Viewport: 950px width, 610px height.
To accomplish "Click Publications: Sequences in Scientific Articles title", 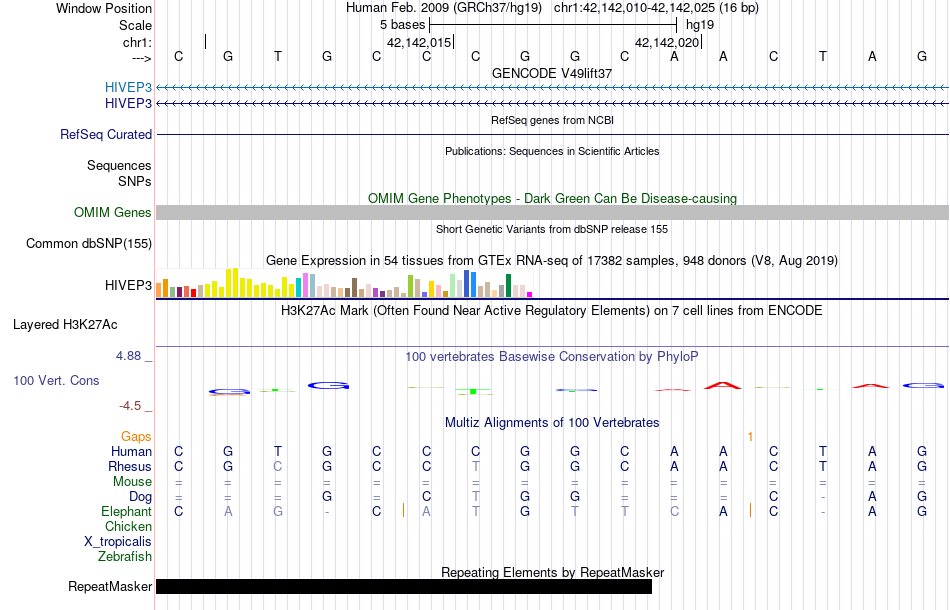I will 552,151.
